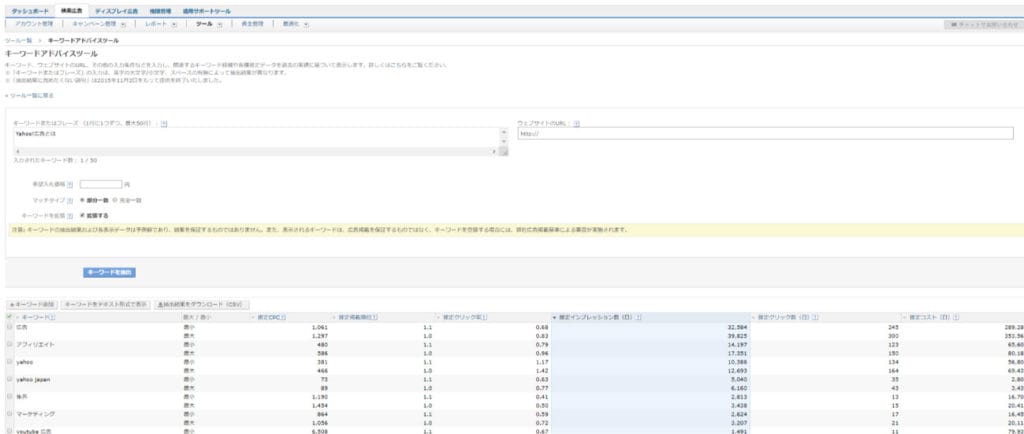Click the CPC value 1,061

319,326
